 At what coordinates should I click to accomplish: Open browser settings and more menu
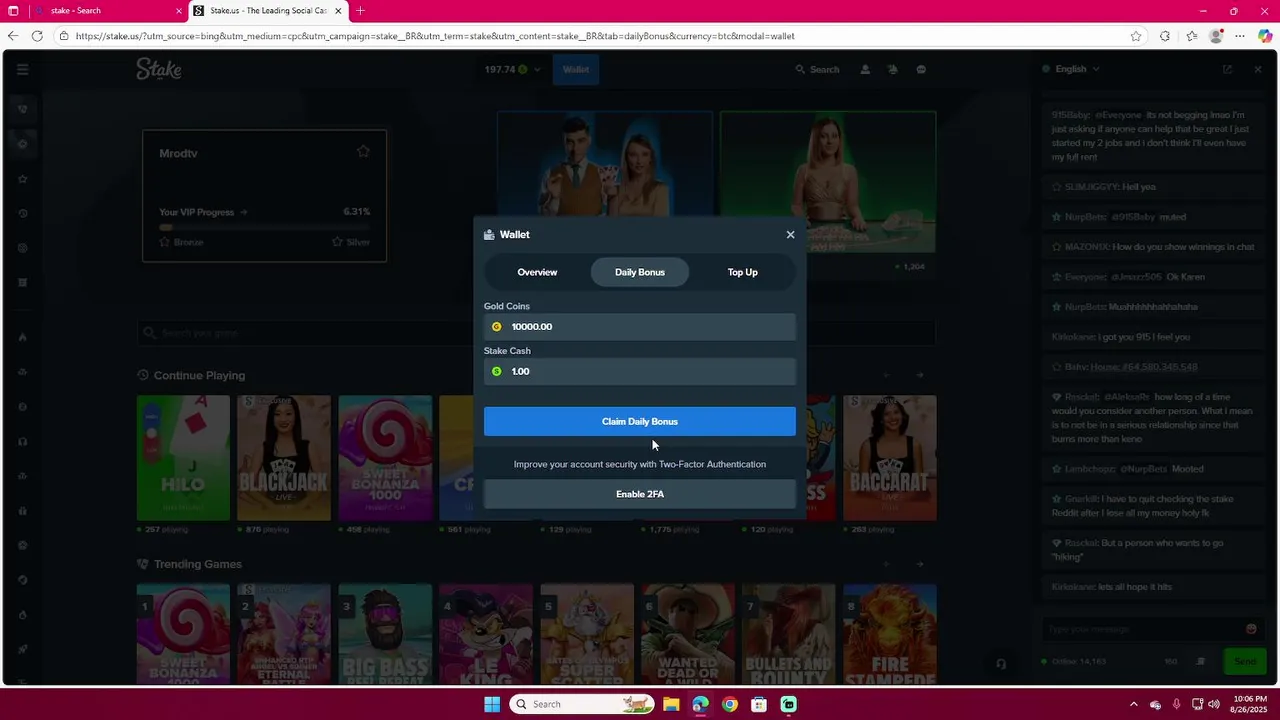point(1241,36)
